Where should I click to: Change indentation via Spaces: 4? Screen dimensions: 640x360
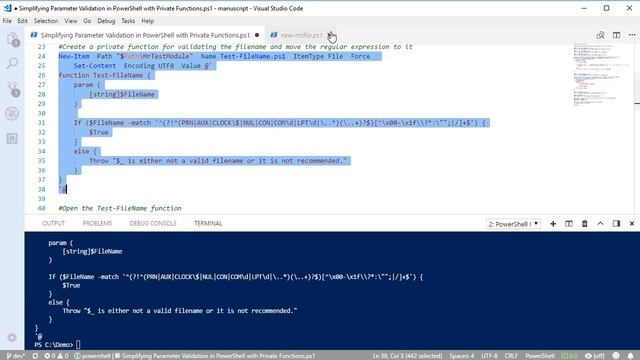(x=462, y=356)
